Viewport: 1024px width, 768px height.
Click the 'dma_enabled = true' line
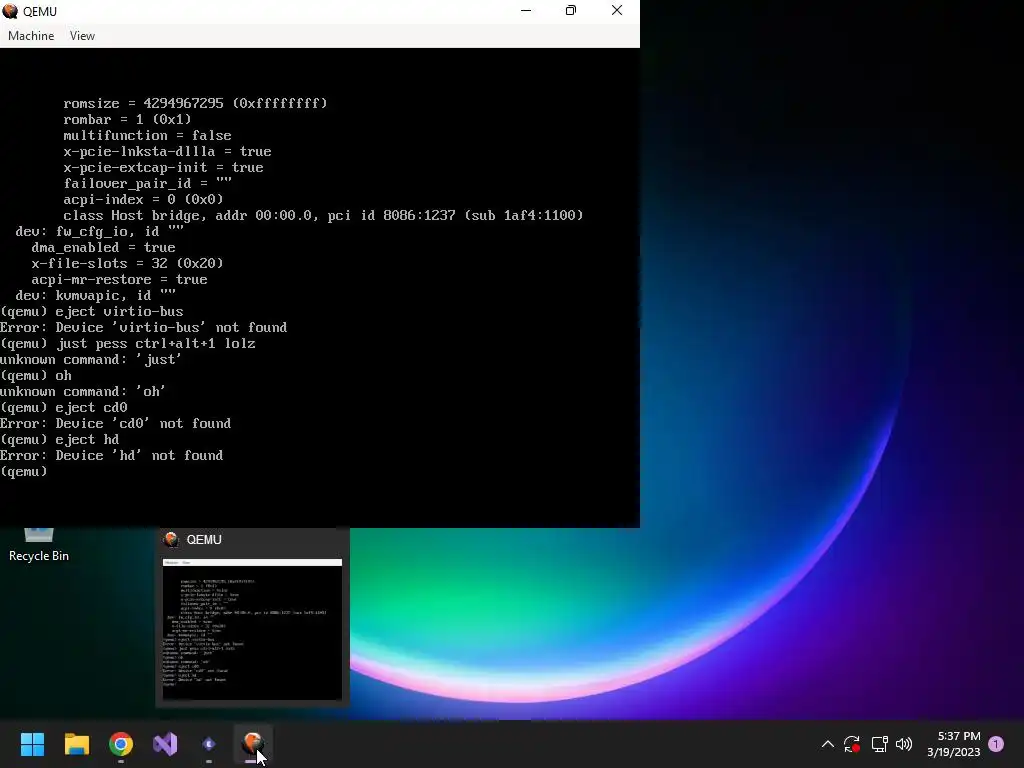[103, 248]
